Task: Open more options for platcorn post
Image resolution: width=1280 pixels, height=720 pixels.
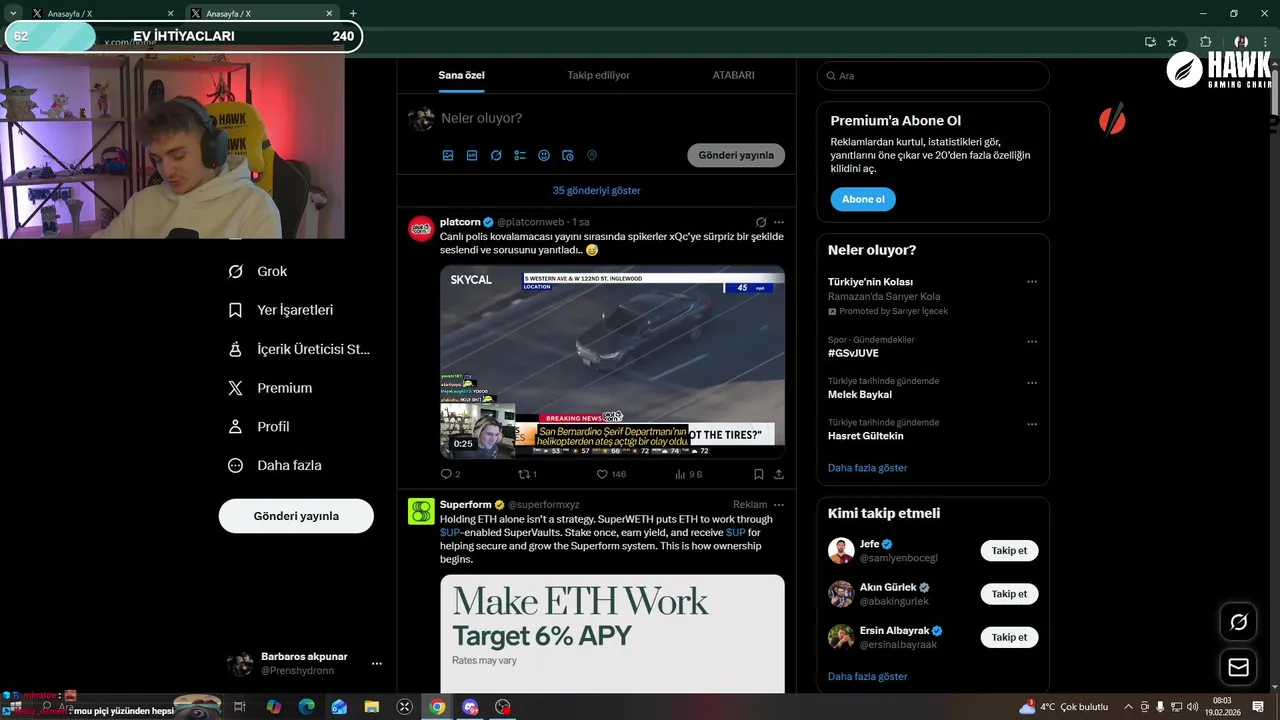Action: 779,222
